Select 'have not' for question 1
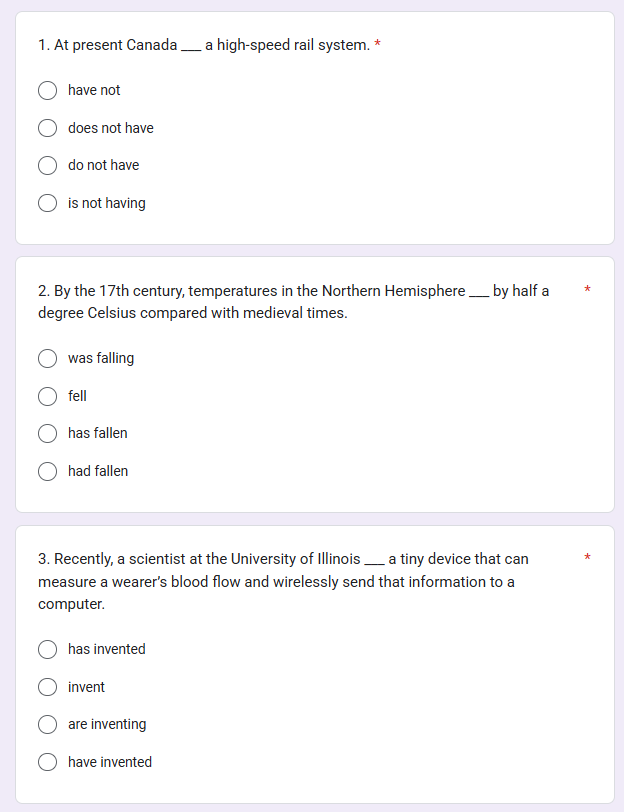This screenshot has height=812, width=624. (x=47, y=91)
